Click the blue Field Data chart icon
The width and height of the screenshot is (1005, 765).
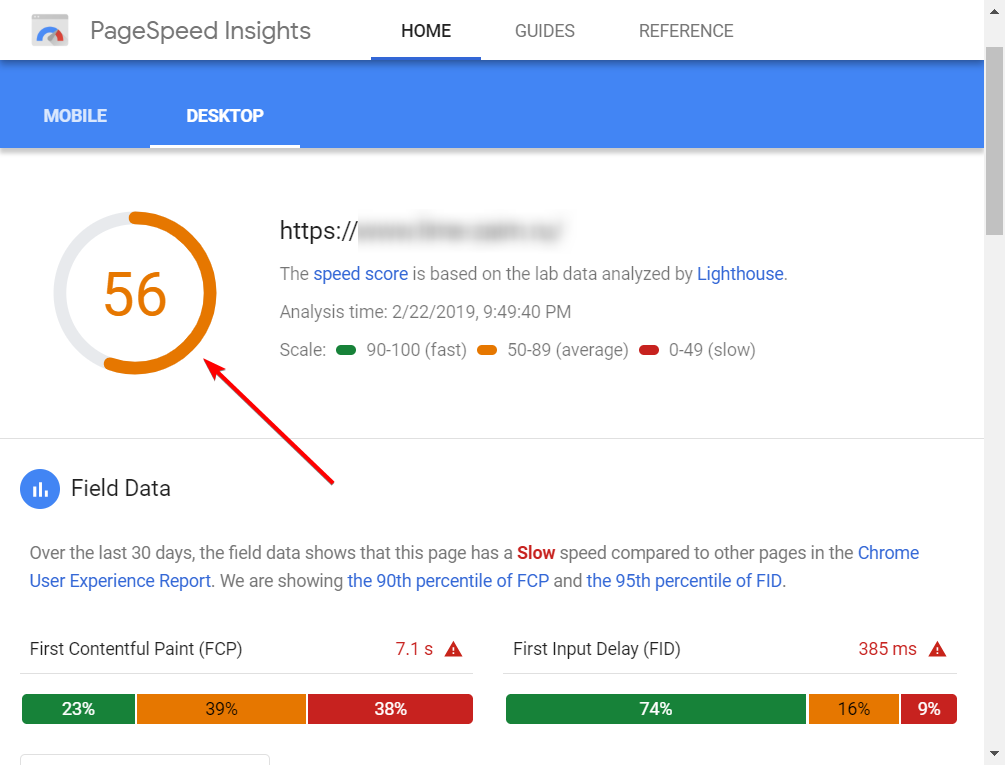pyautogui.click(x=40, y=489)
